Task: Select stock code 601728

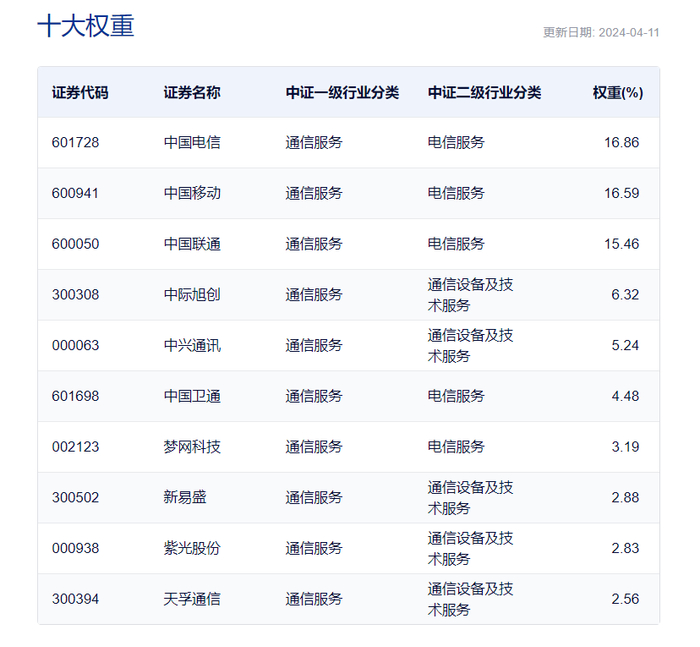Action: tap(75, 142)
